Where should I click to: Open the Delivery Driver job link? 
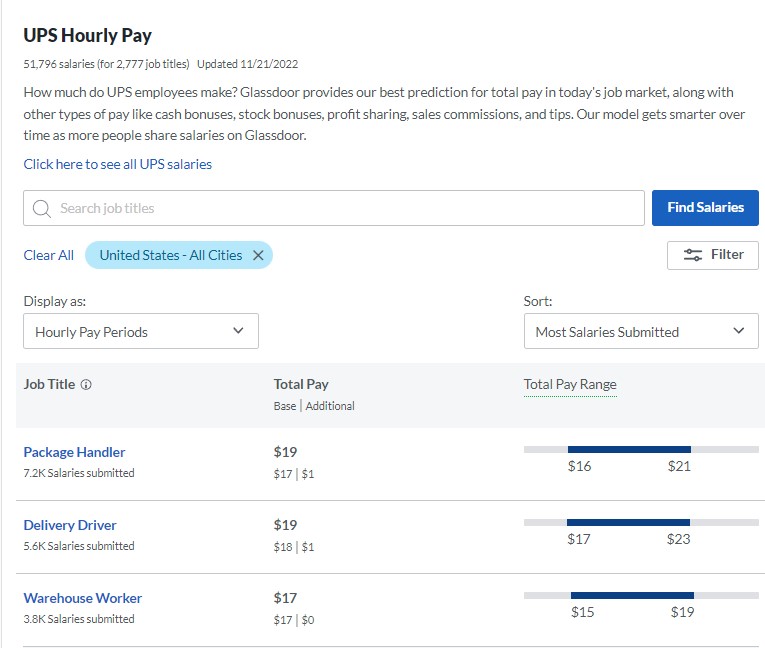pos(70,526)
